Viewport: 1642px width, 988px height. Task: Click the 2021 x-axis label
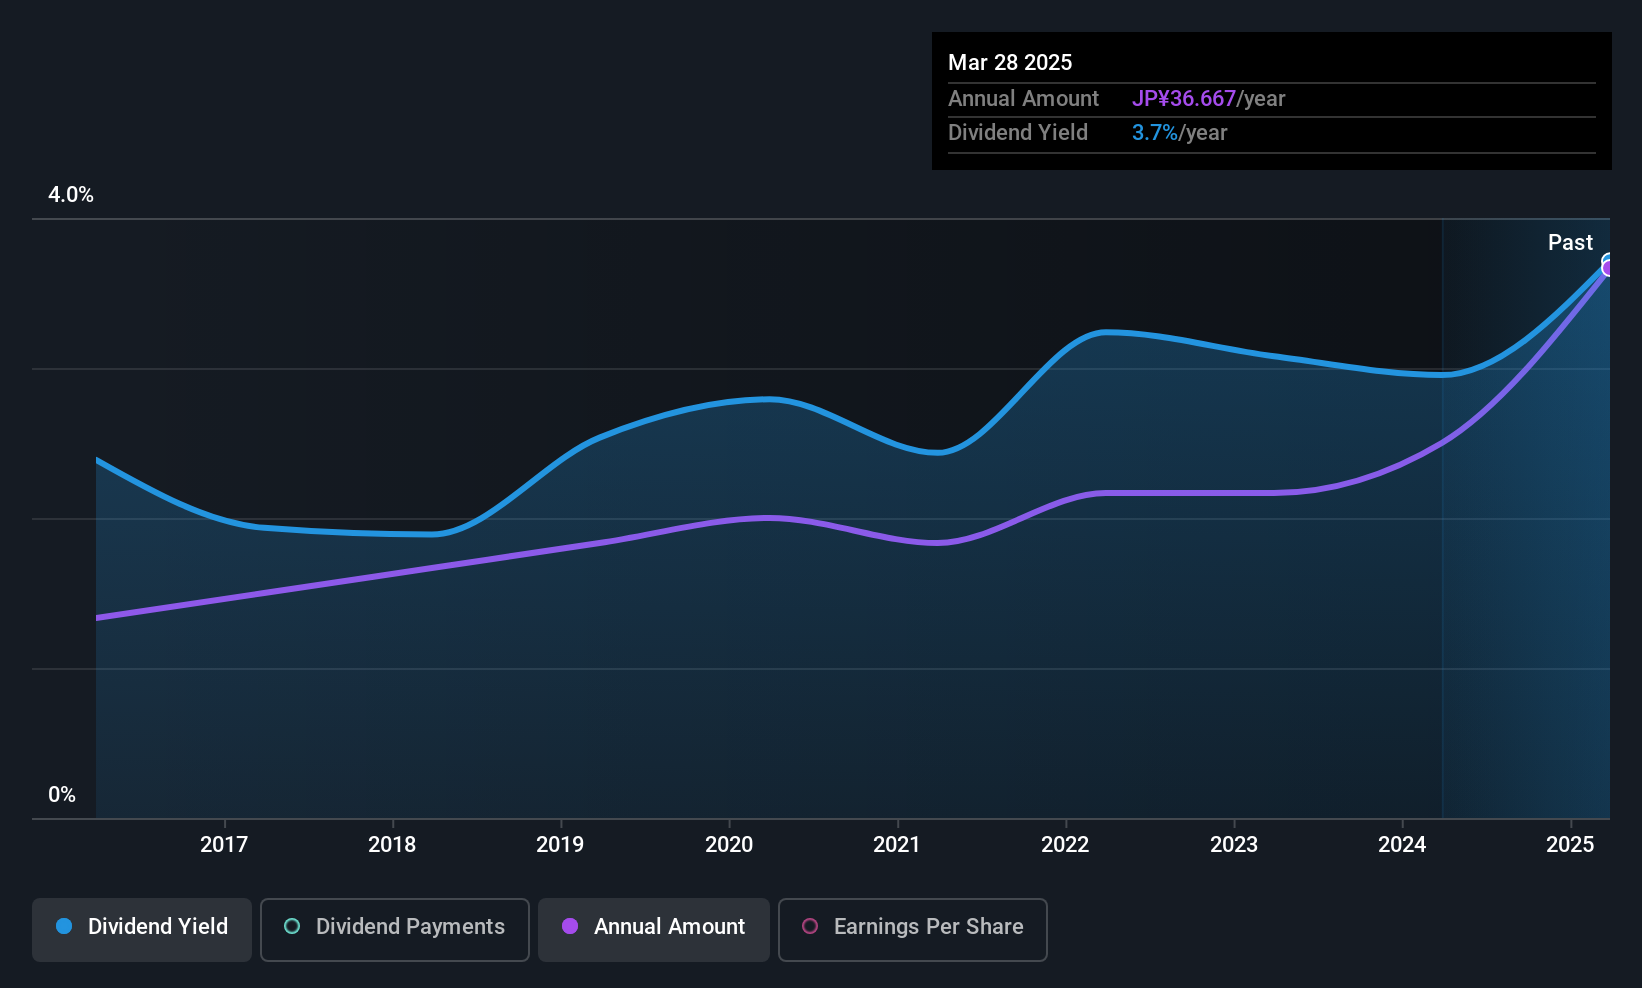click(x=897, y=844)
